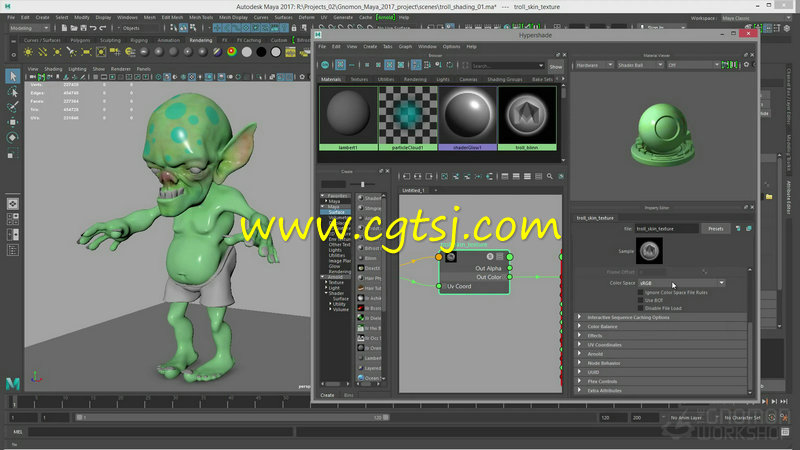Screen dimensions: 800x450
Task: Pick the Lasso select tool in toolbox
Action: pyautogui.click(x=13, y=92)
